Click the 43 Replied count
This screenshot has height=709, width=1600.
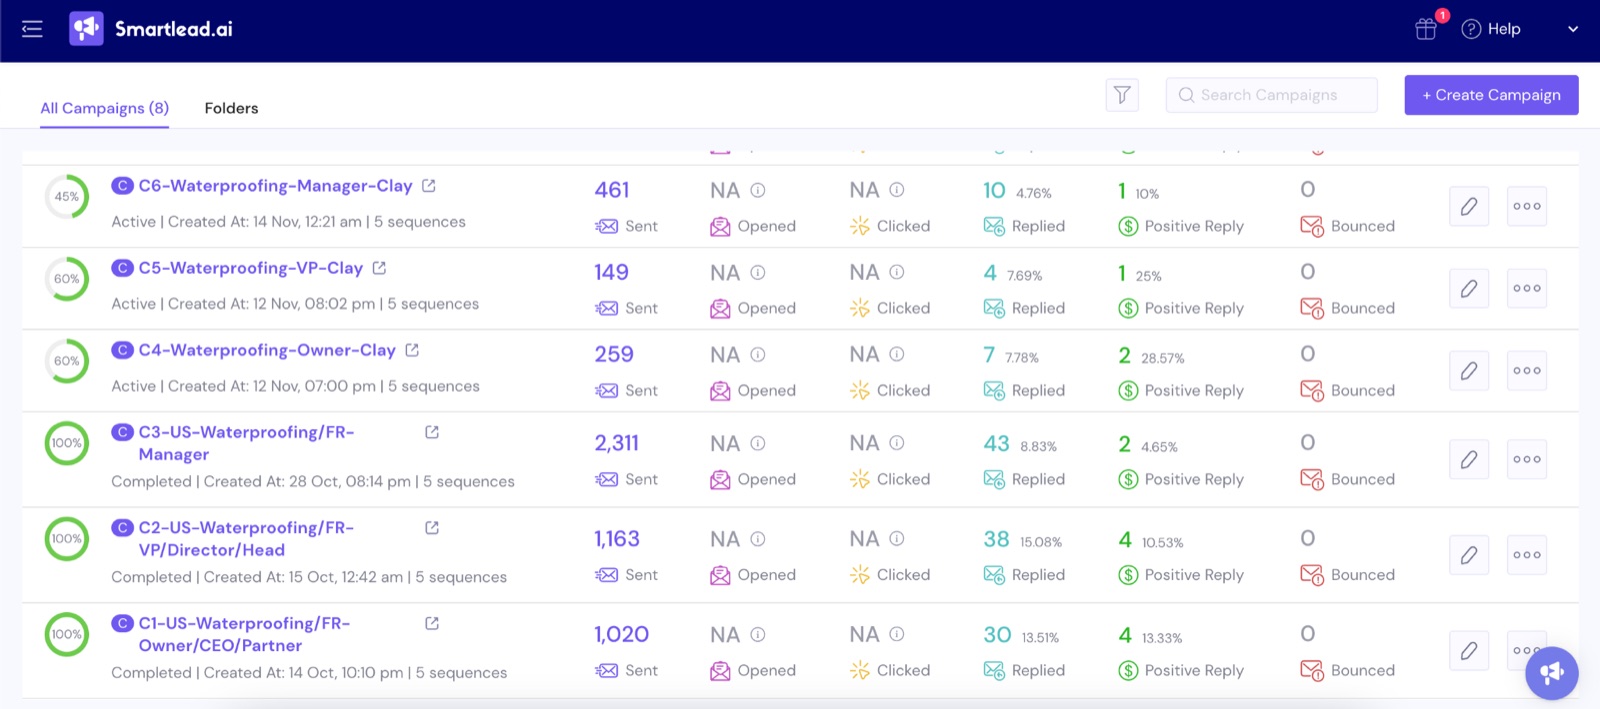pyautogui.click(x=997, y=443)
